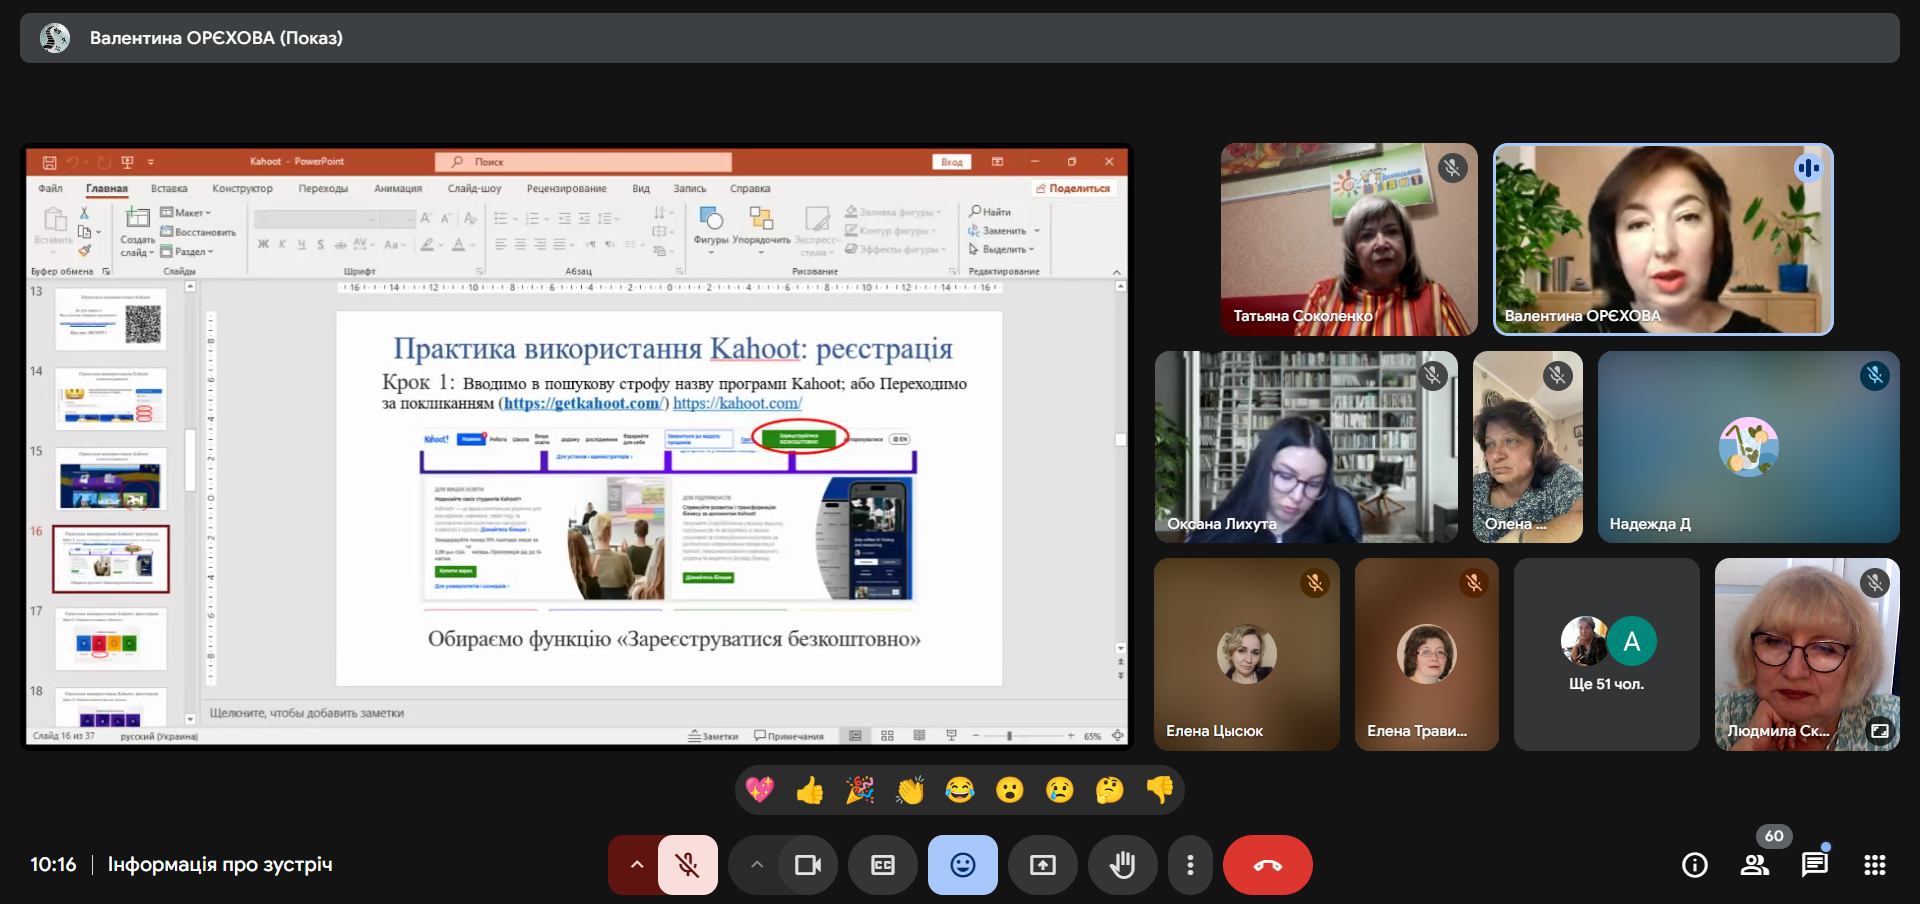1920x904 pixels.
Task: Click the heart emoji reaction
Action: pos(760,791)
